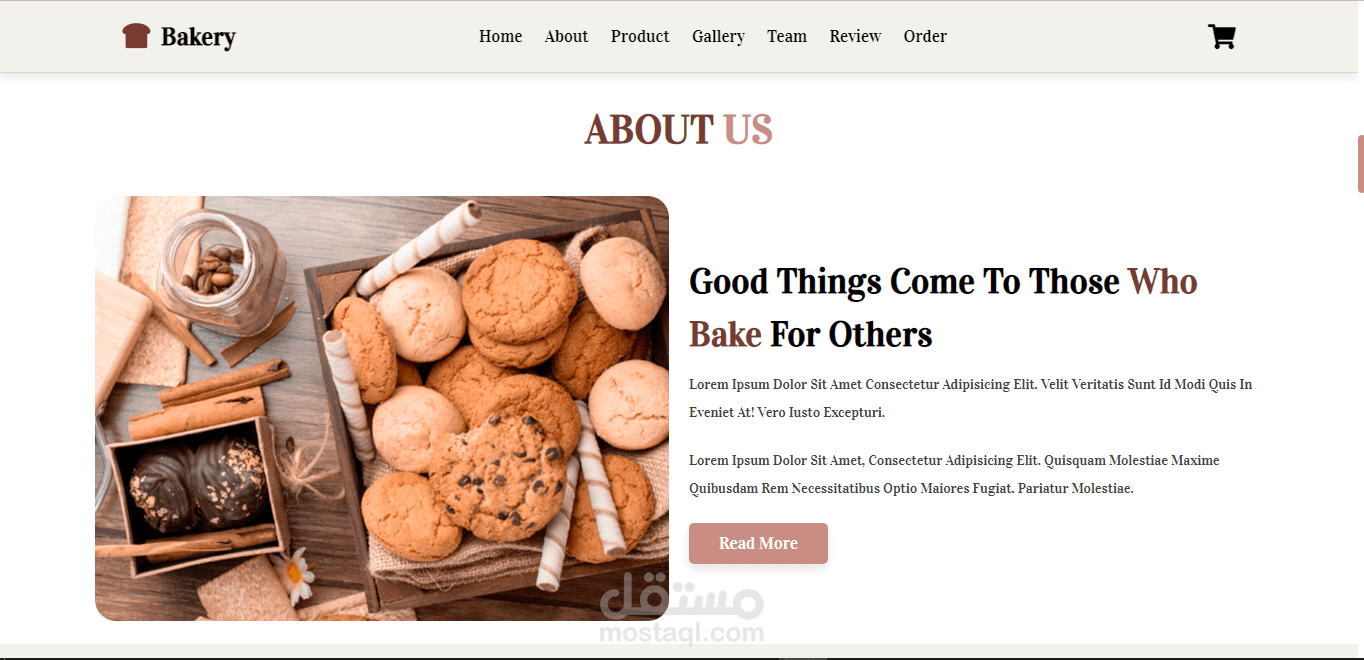Select the Order nav link
Screen dimensions: 1364x660
click(x=925, y=36)
